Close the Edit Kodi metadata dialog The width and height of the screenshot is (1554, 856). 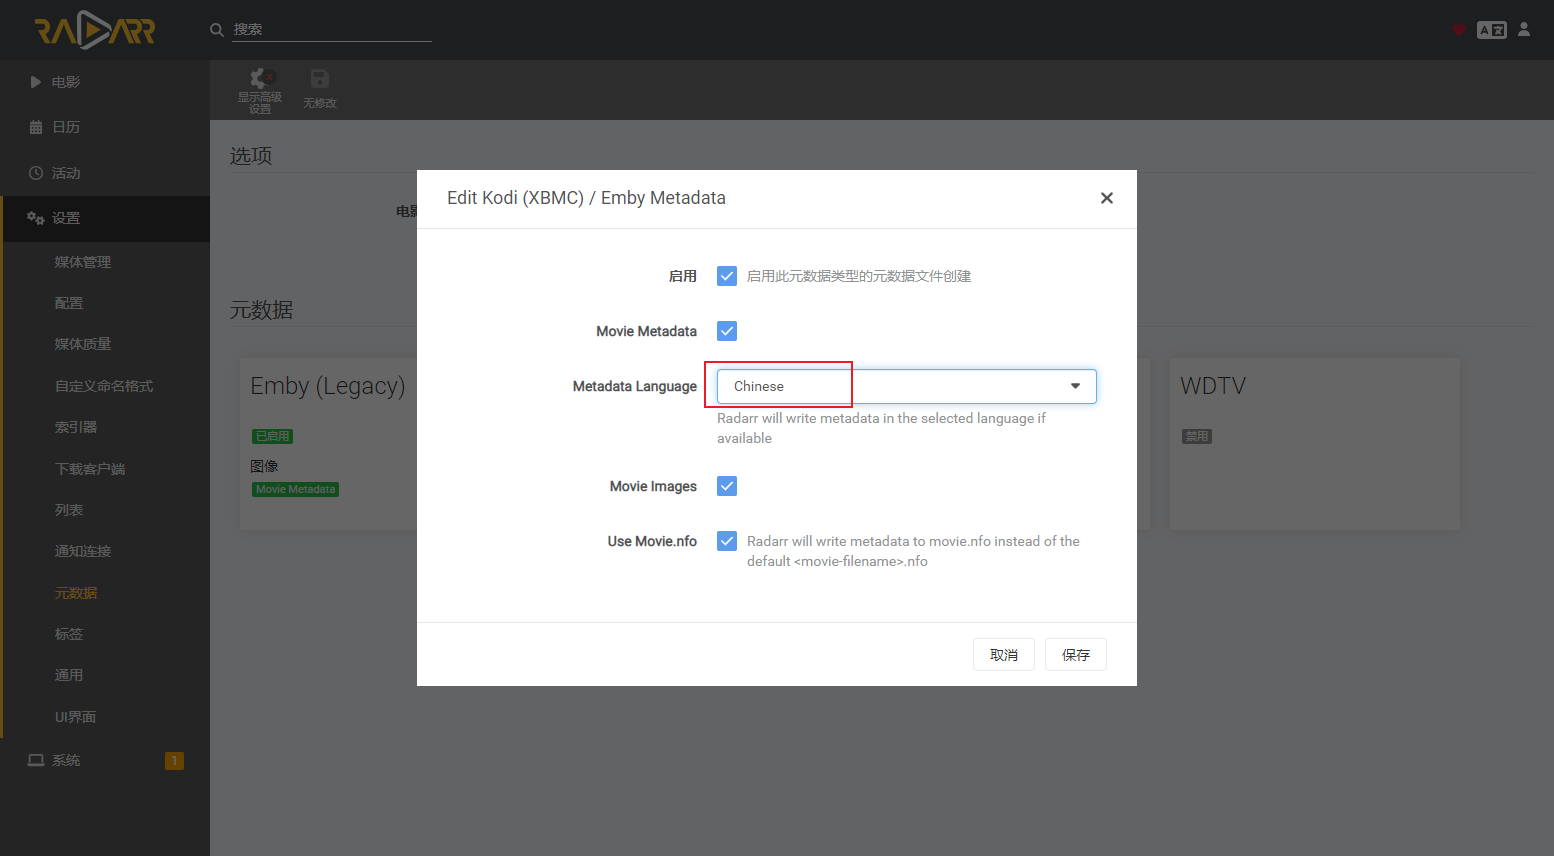(1107, 198)
